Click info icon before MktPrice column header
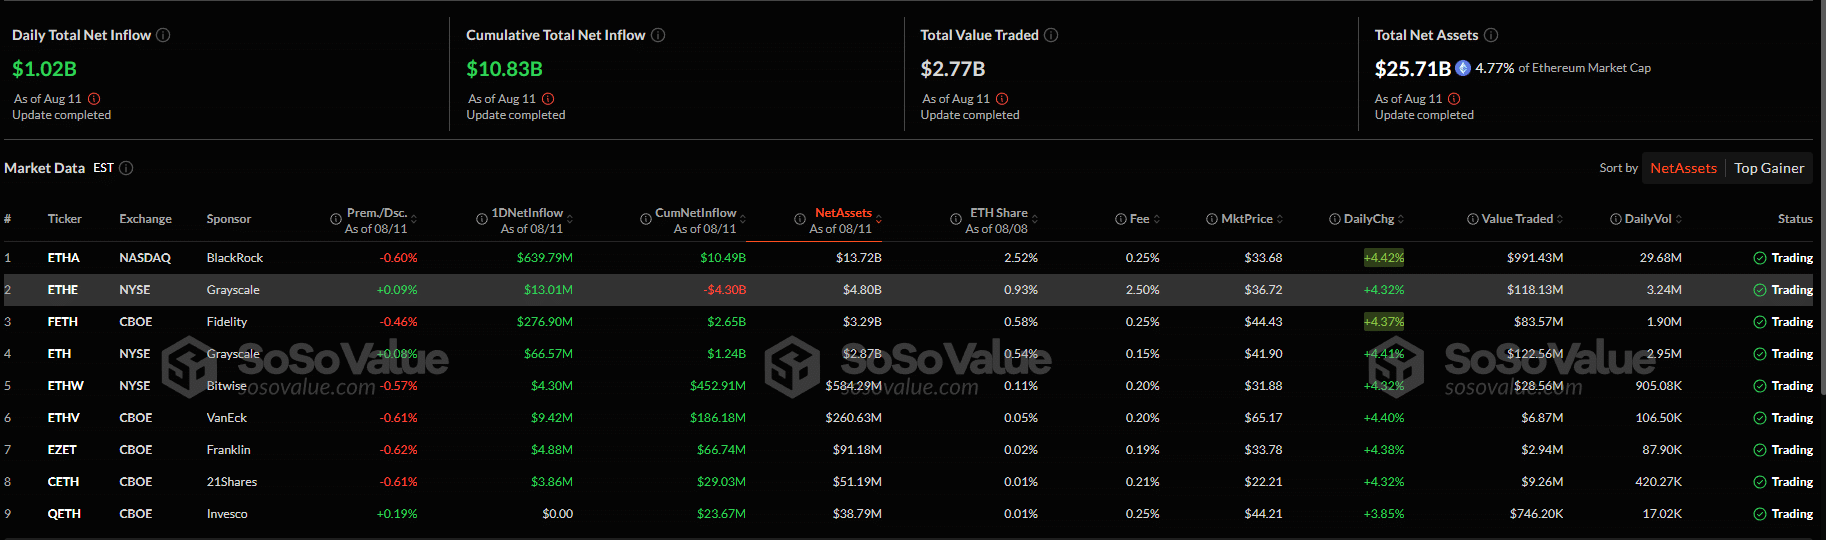The height and width of the screenshot is (540, 1826). tap(1212, 219)
